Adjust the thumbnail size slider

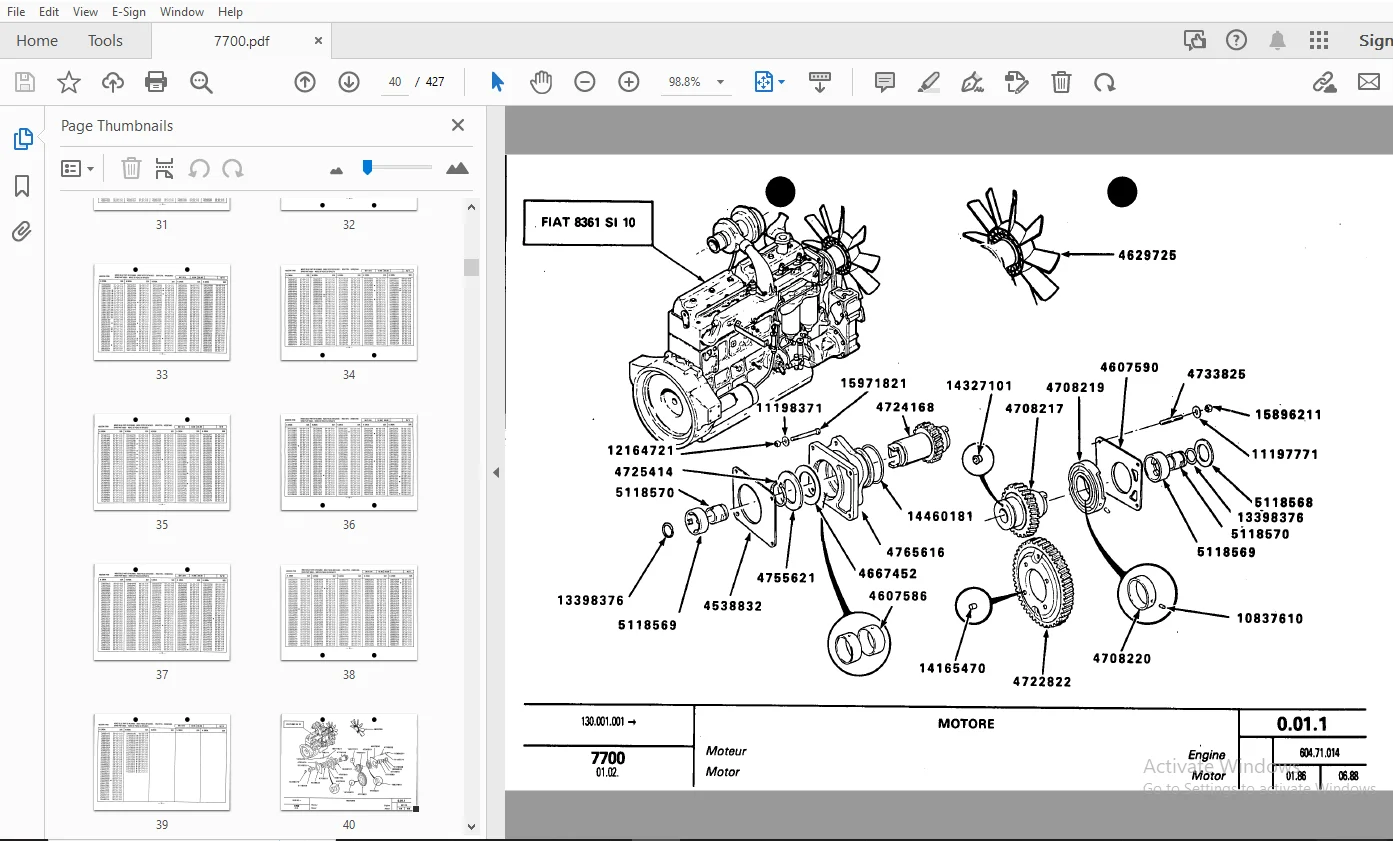(367, 167)
